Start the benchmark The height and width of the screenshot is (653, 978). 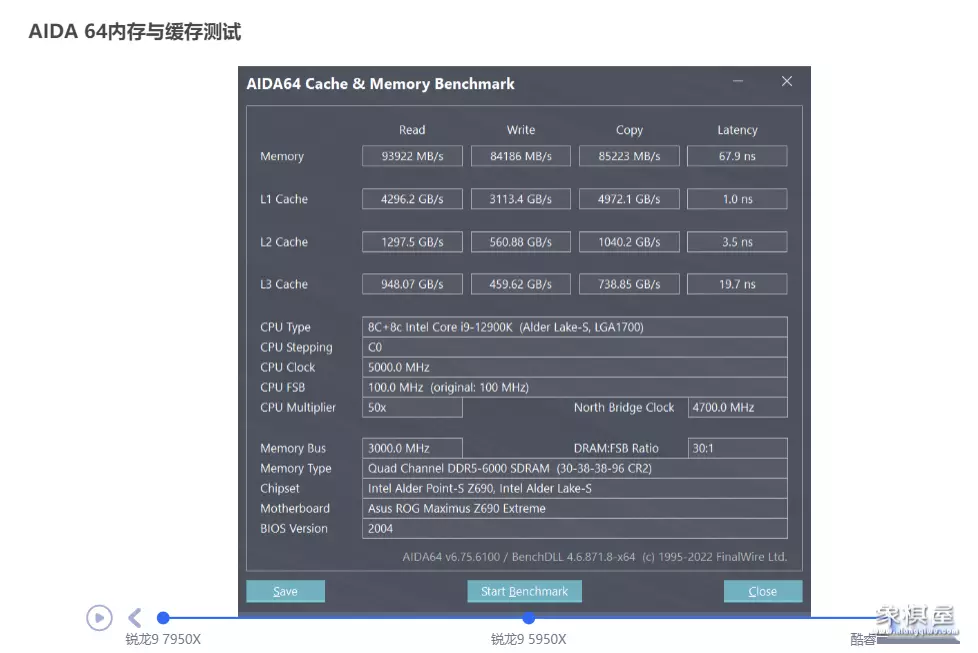click(525, 591)
